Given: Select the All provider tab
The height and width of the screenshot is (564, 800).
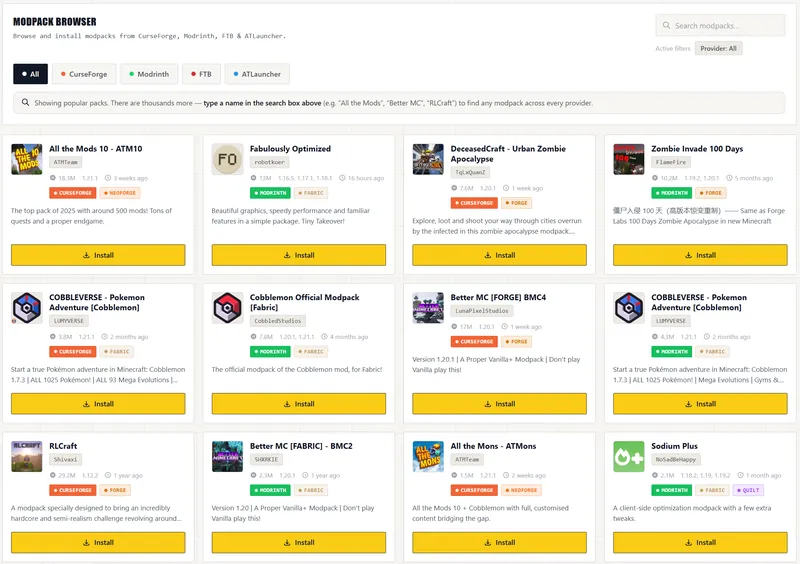Looking at the screenshot, I should tap(31, 74).
